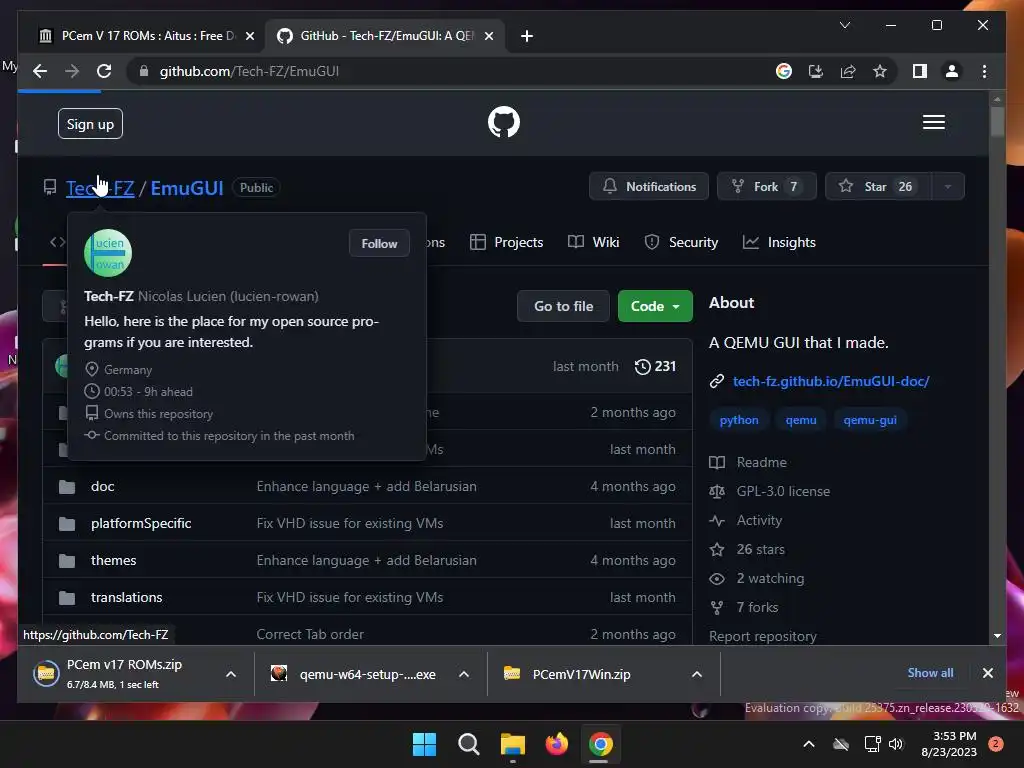Expand PCem v17 ROMs.zip download options

pos(231,674)
